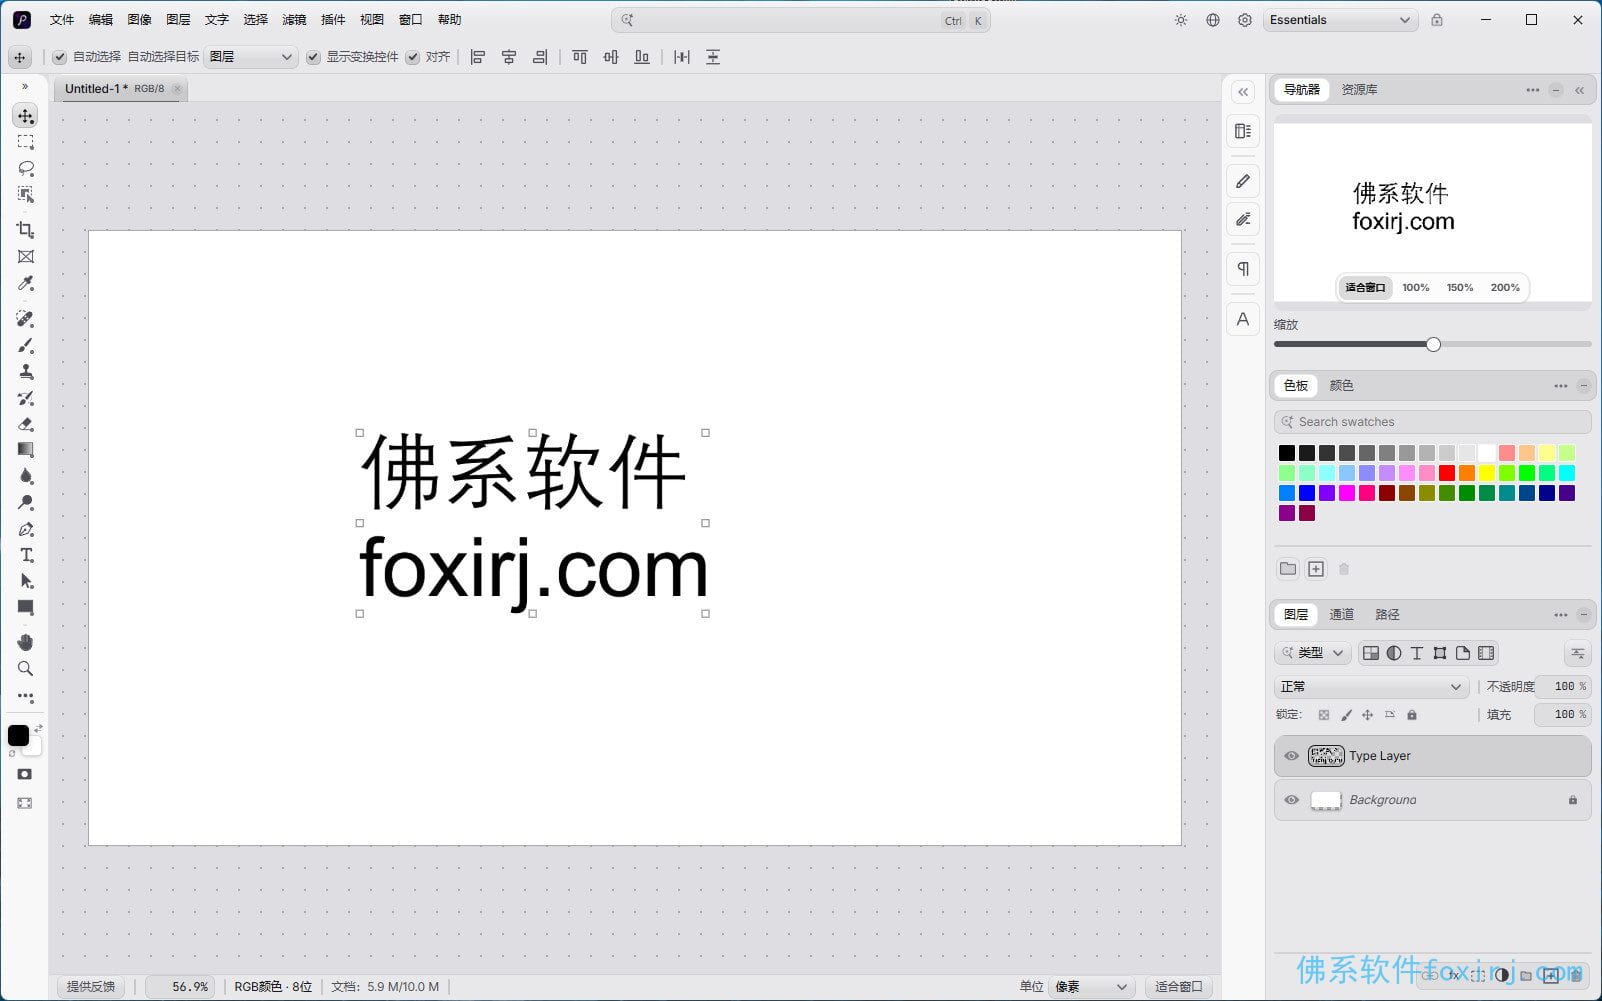The height and width of the screenshot is (1001, 1602).
Task: Open the layers panel options menu
Action: click(1561, 615)
